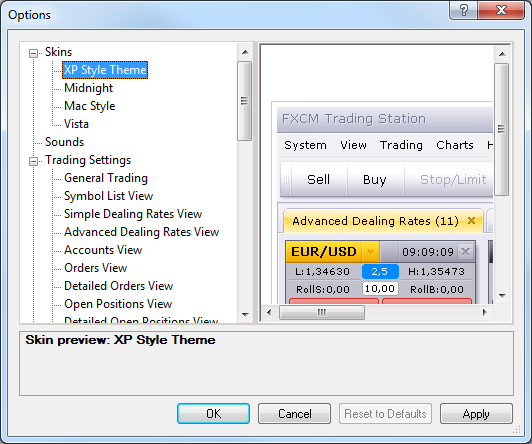The image size is (532, 444).
Task: Click tree list scroll up arrow
Action: click(245, 52)
